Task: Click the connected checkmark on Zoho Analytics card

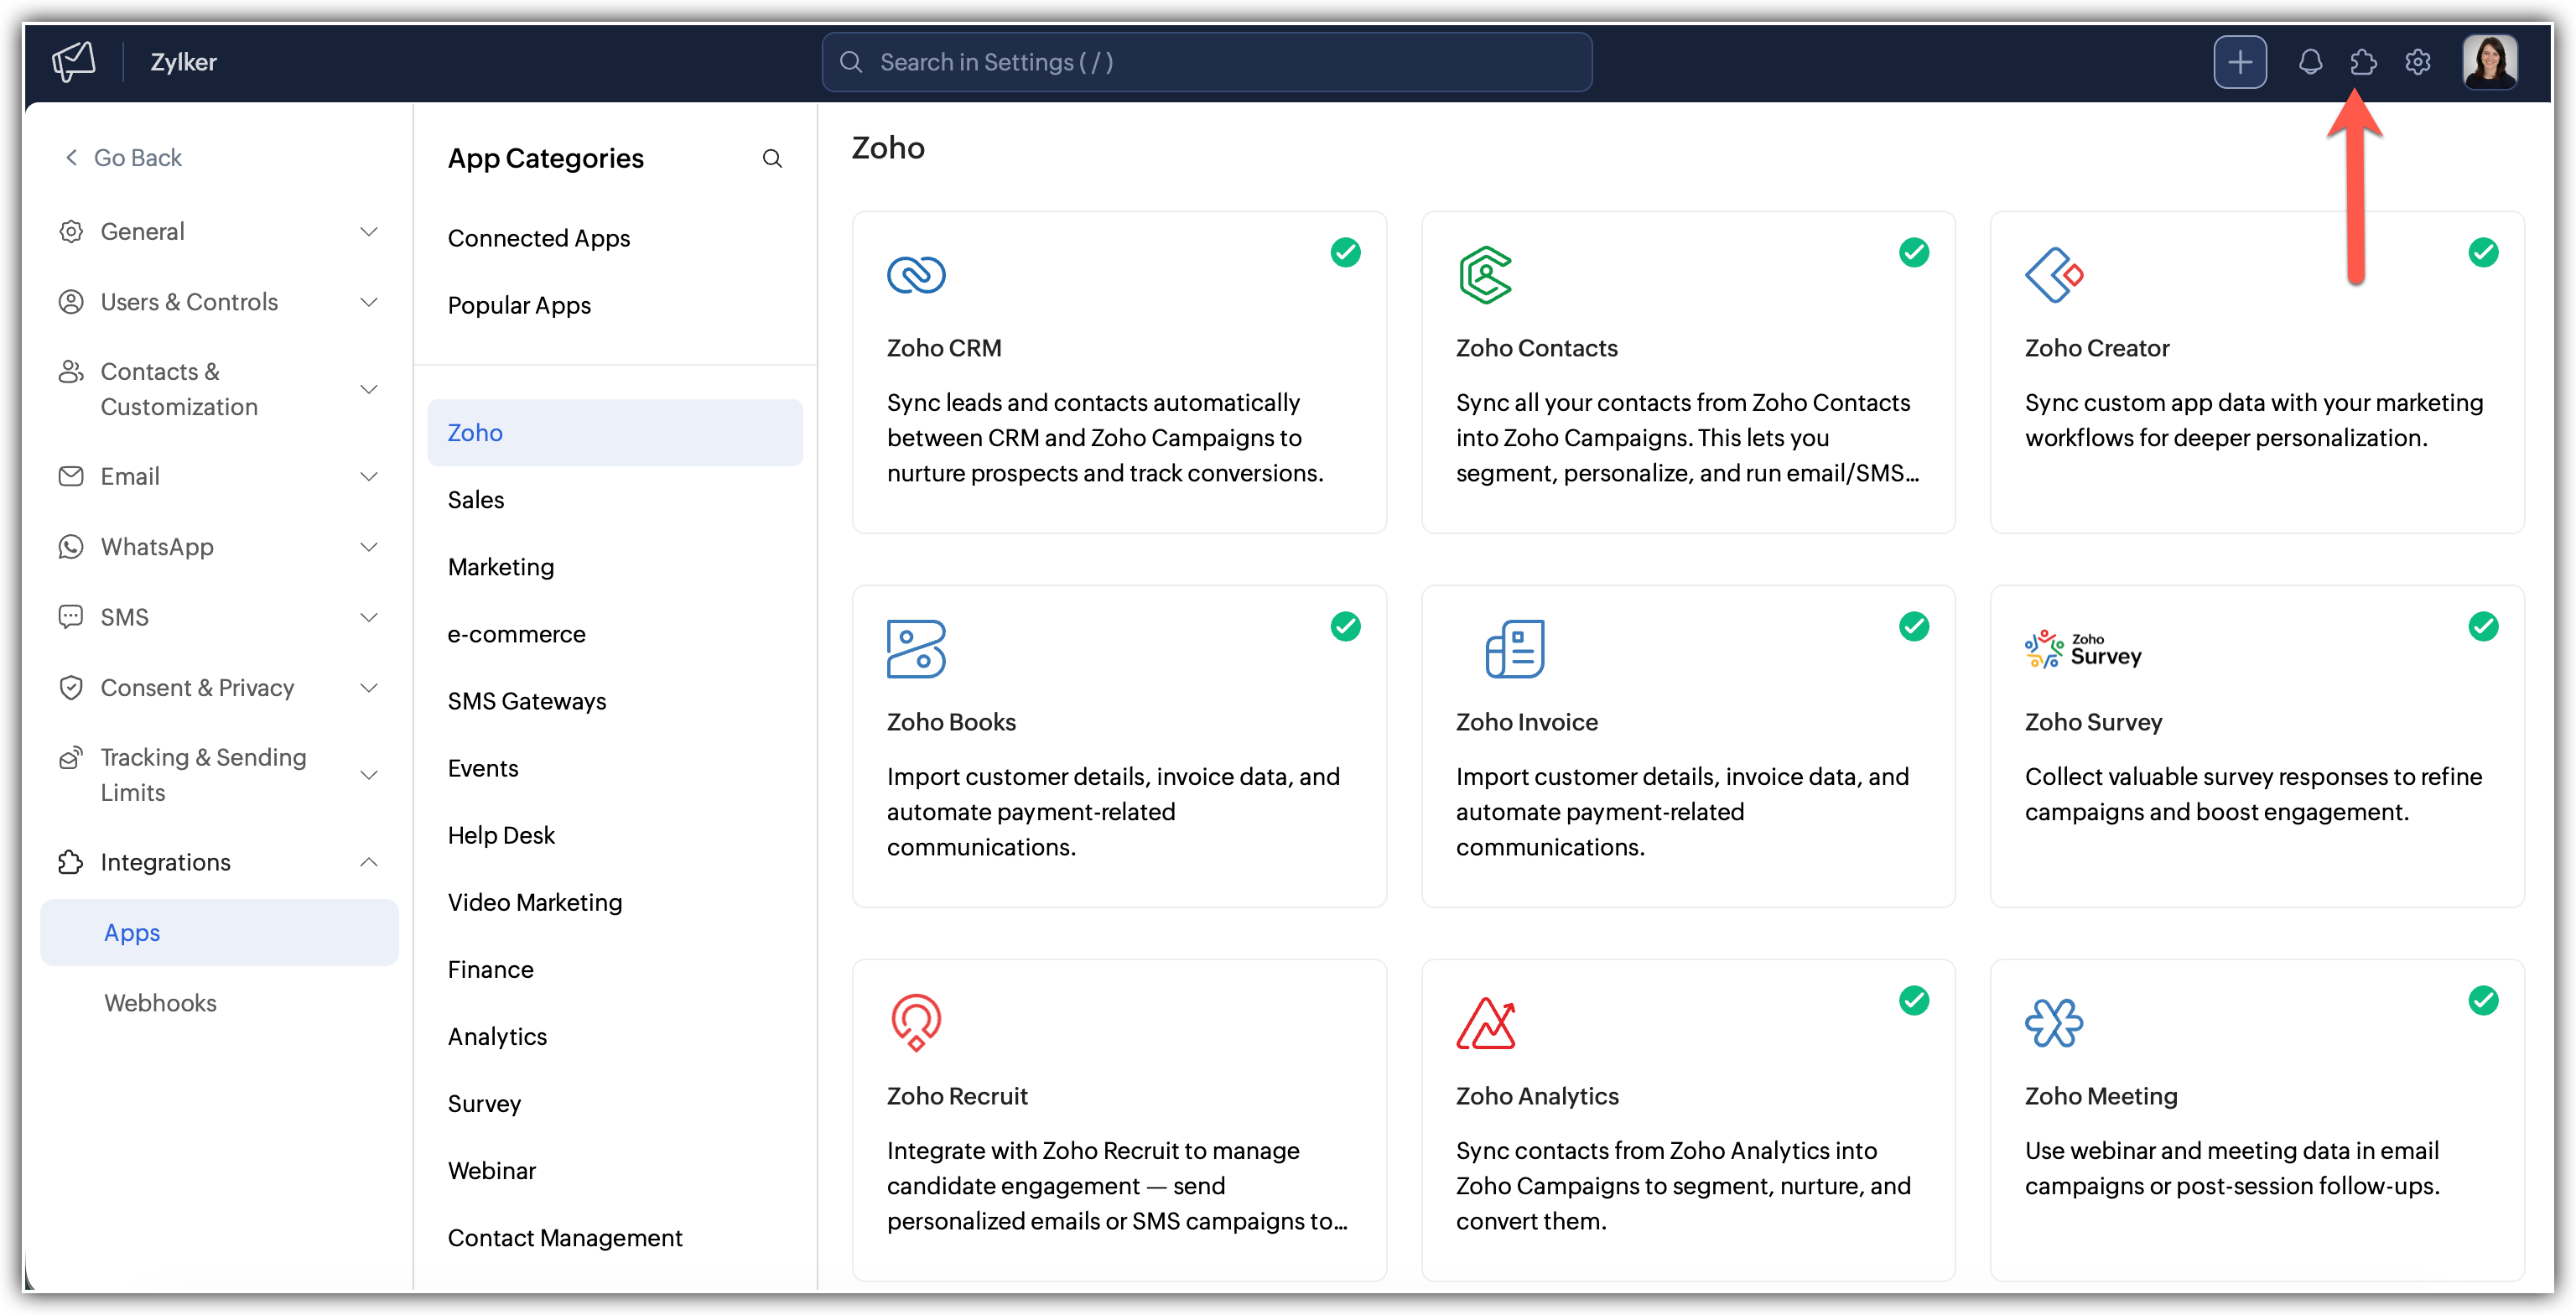Action: (x=1914, y=1000)
